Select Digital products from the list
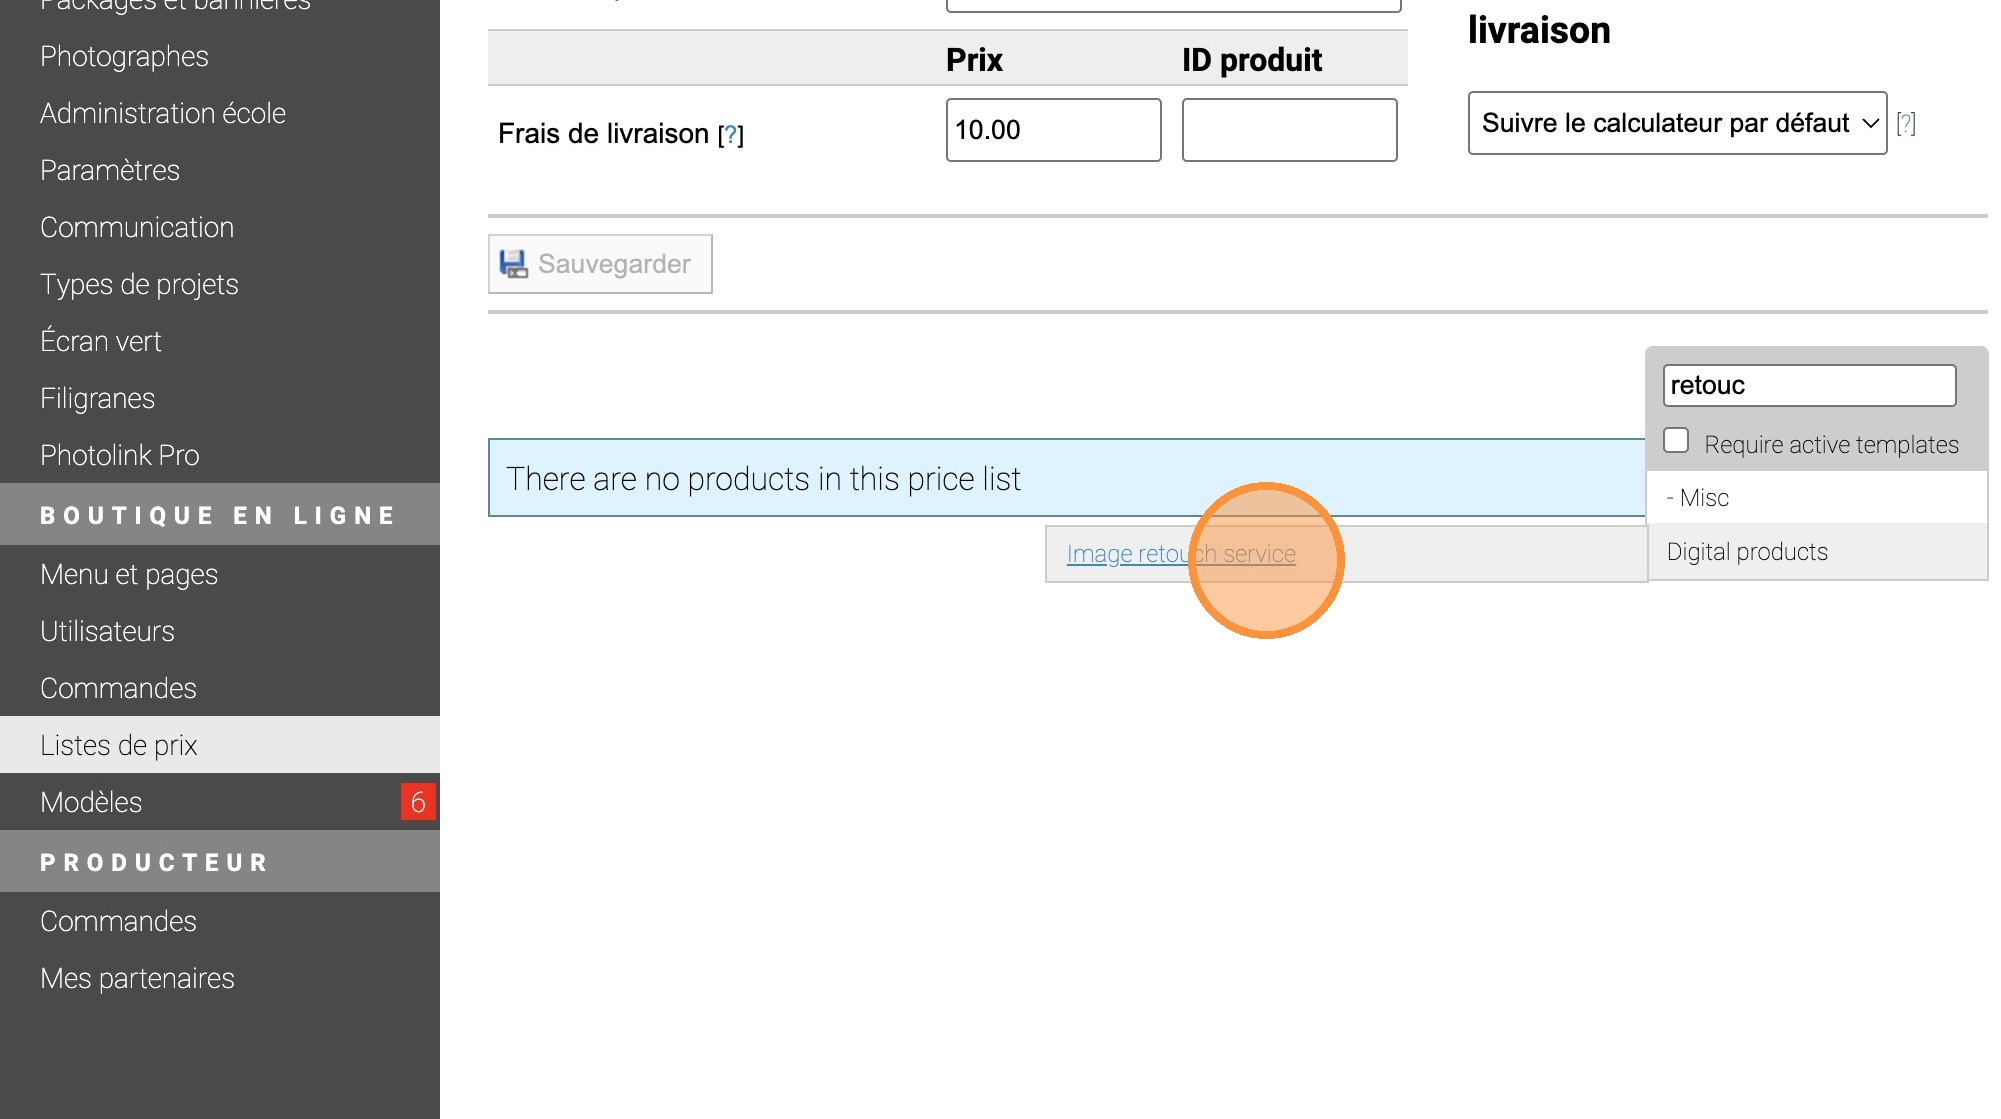Screen dimensions: 2001x1119 [x=1747, y=552]
